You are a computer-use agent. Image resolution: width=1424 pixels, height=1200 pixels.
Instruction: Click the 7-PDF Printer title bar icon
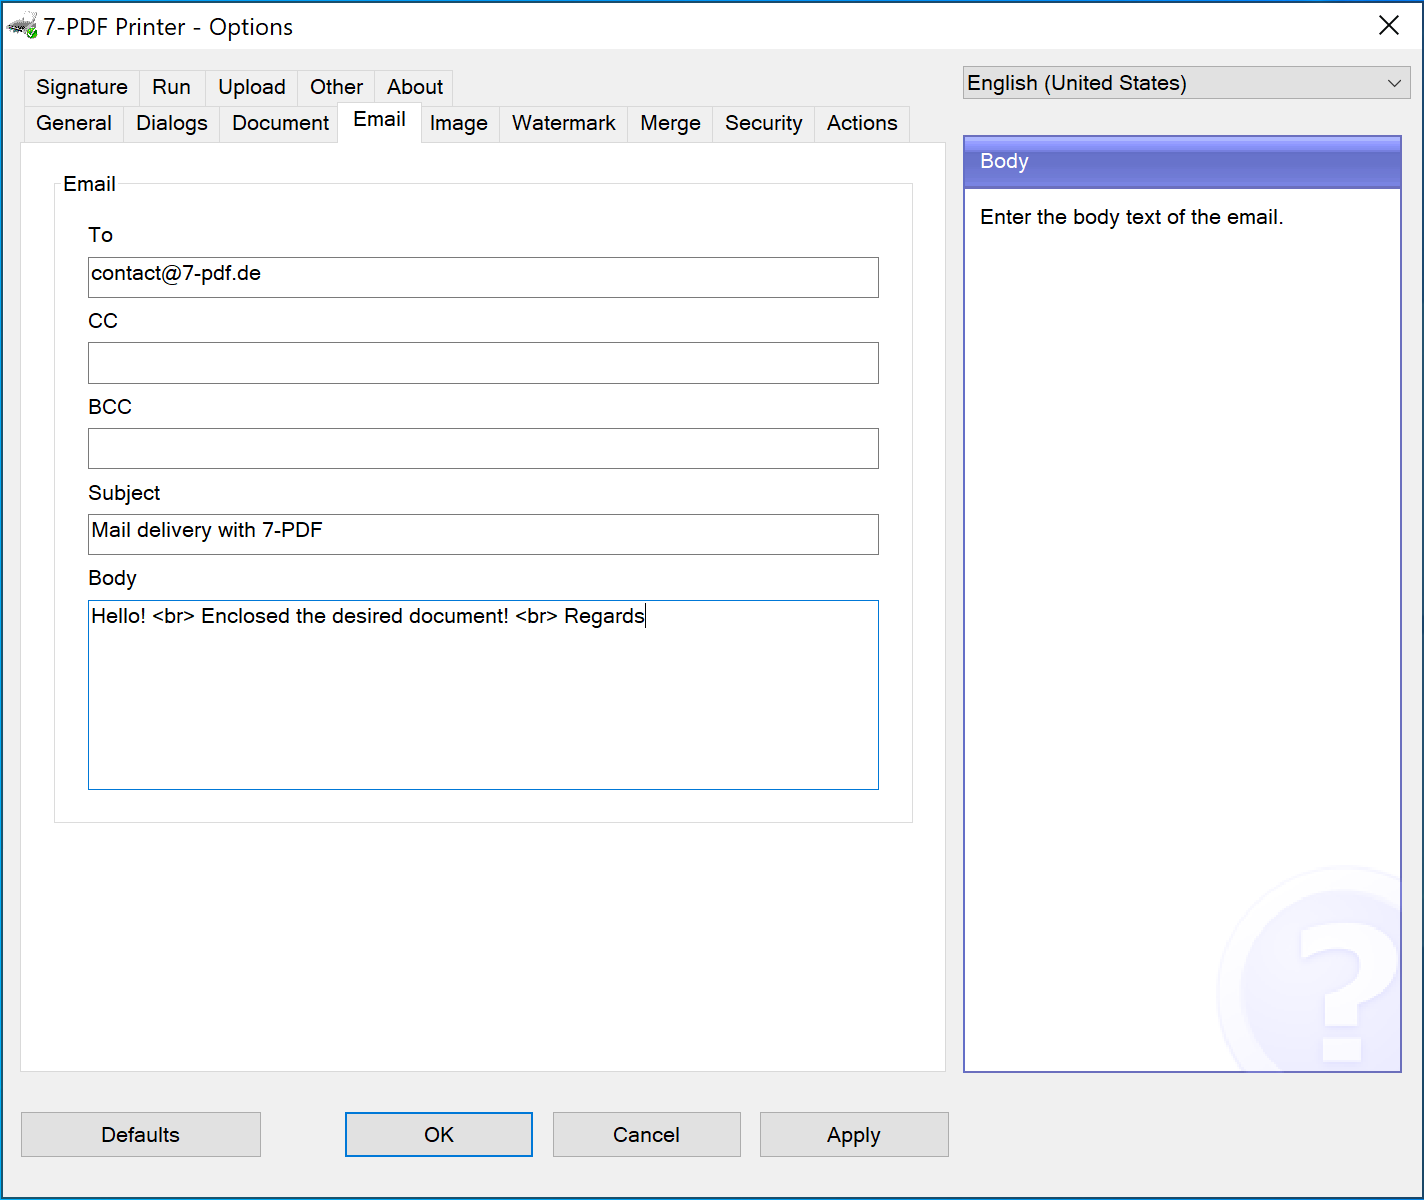coord(22,26)
